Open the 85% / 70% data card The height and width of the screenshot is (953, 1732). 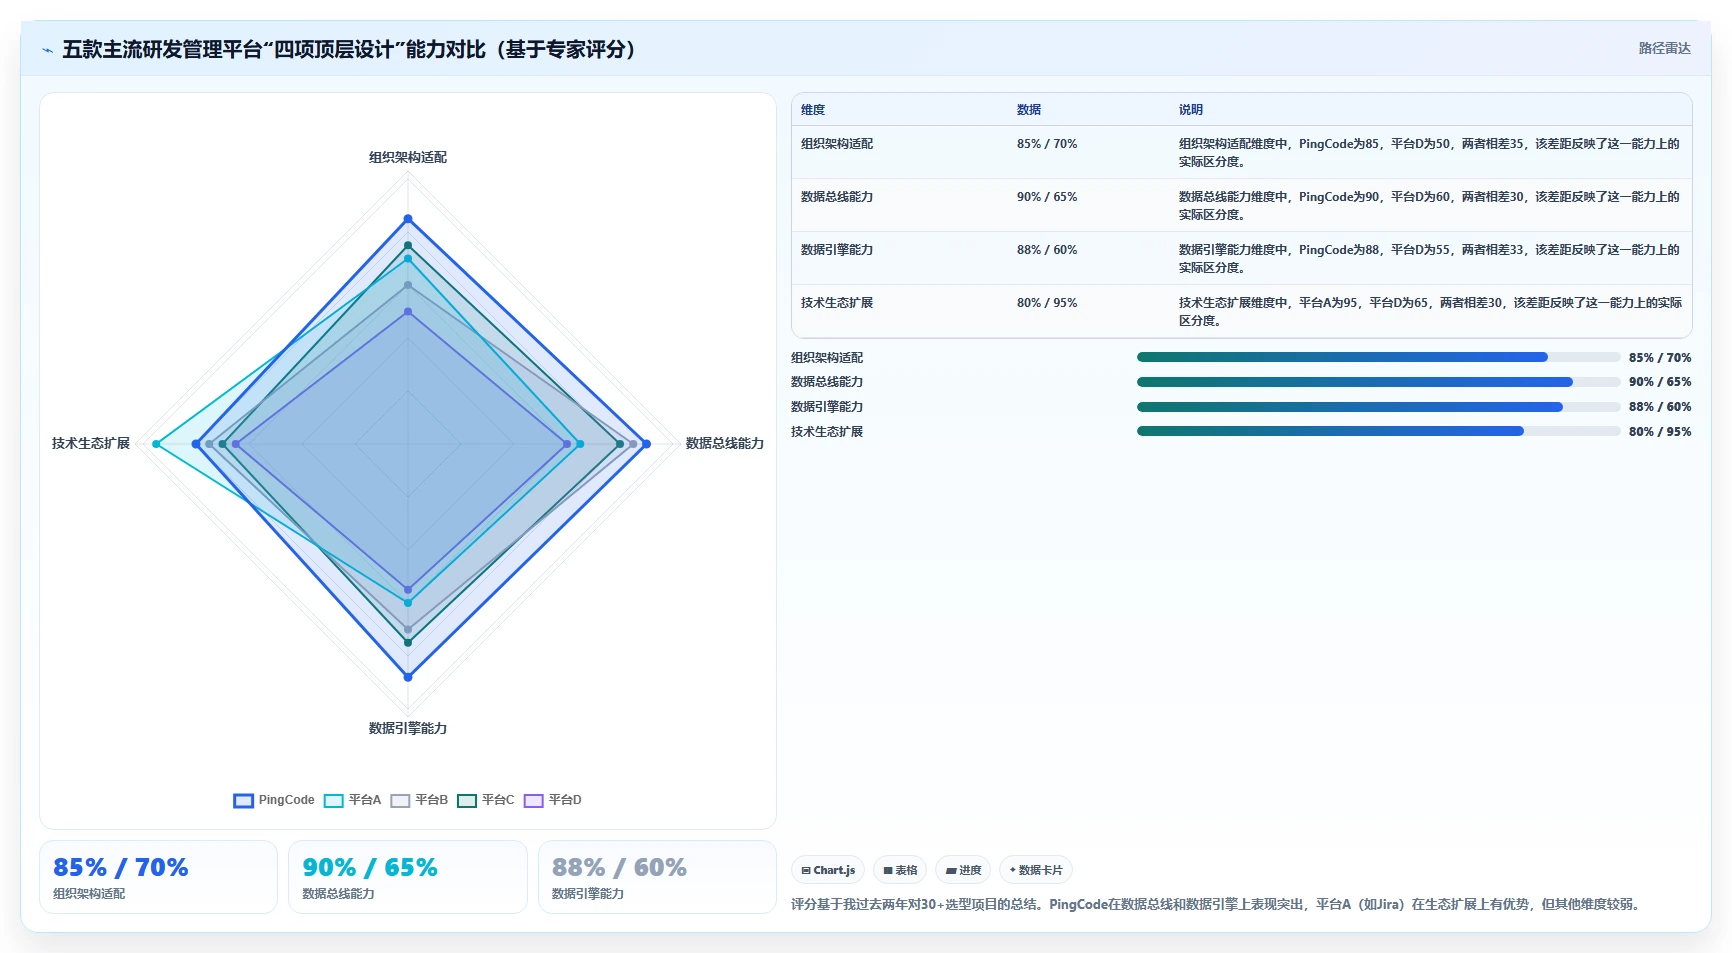pyautogui.click(x=158, y=877)
